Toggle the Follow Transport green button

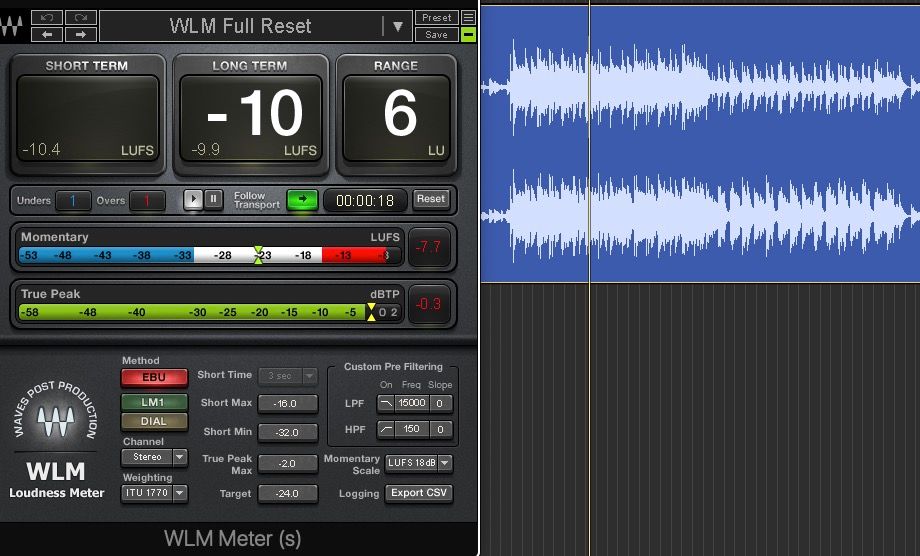pos(300,199)
